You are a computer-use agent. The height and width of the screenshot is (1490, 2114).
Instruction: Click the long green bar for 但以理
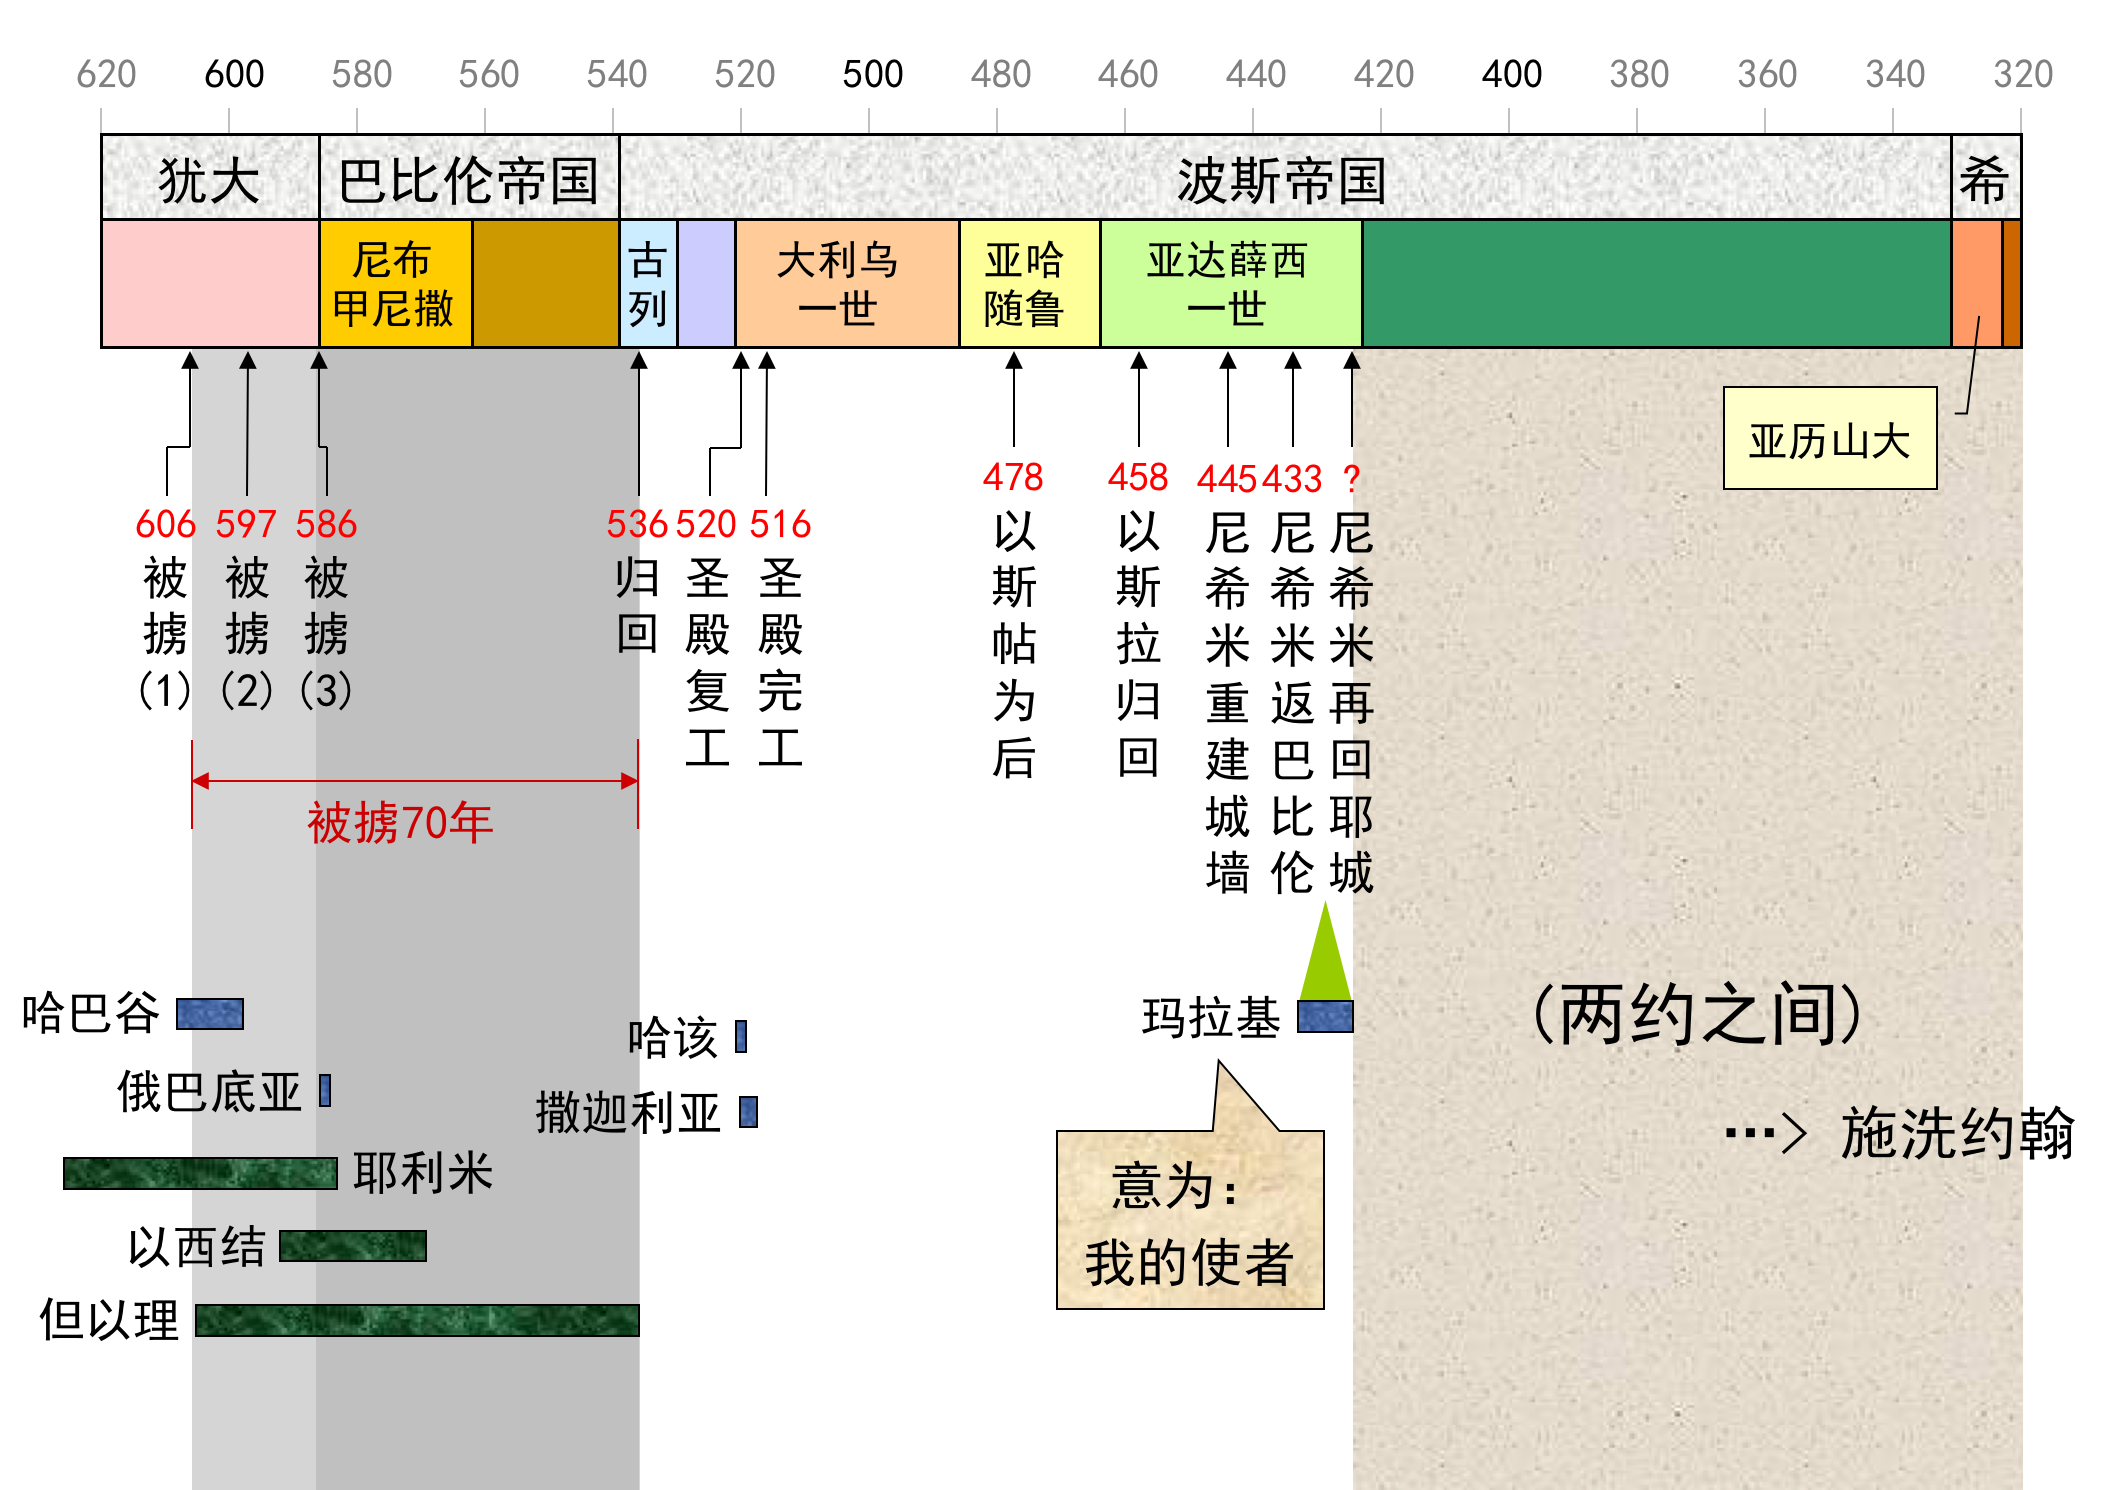pos(417,1320)
